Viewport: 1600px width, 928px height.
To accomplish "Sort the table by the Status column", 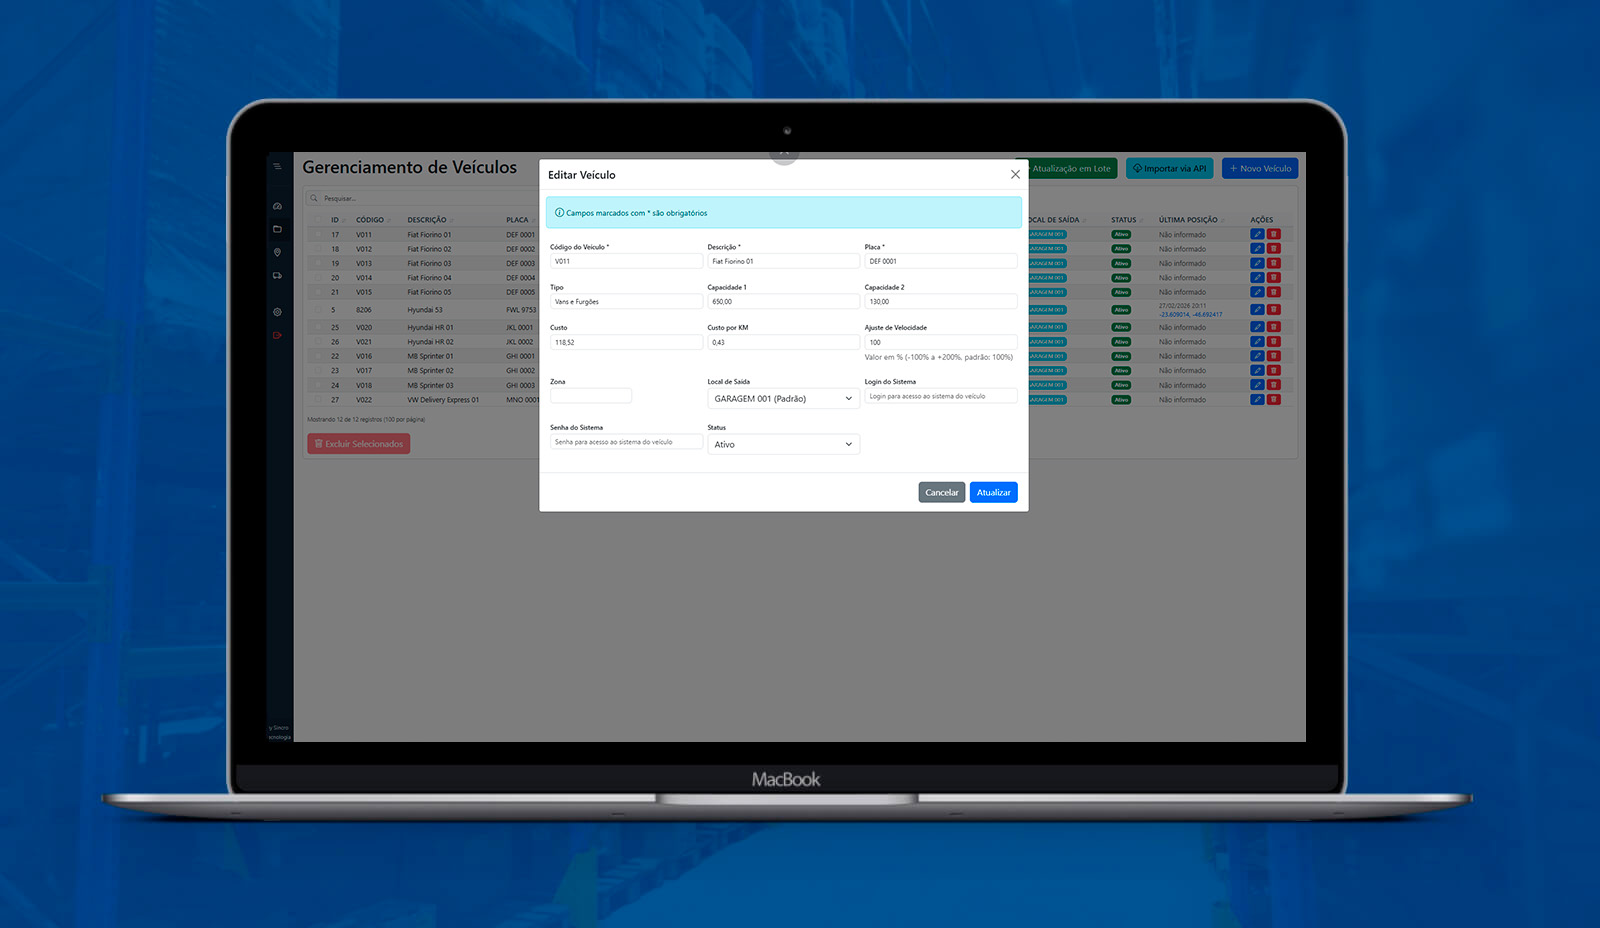I will (1125, 220).
